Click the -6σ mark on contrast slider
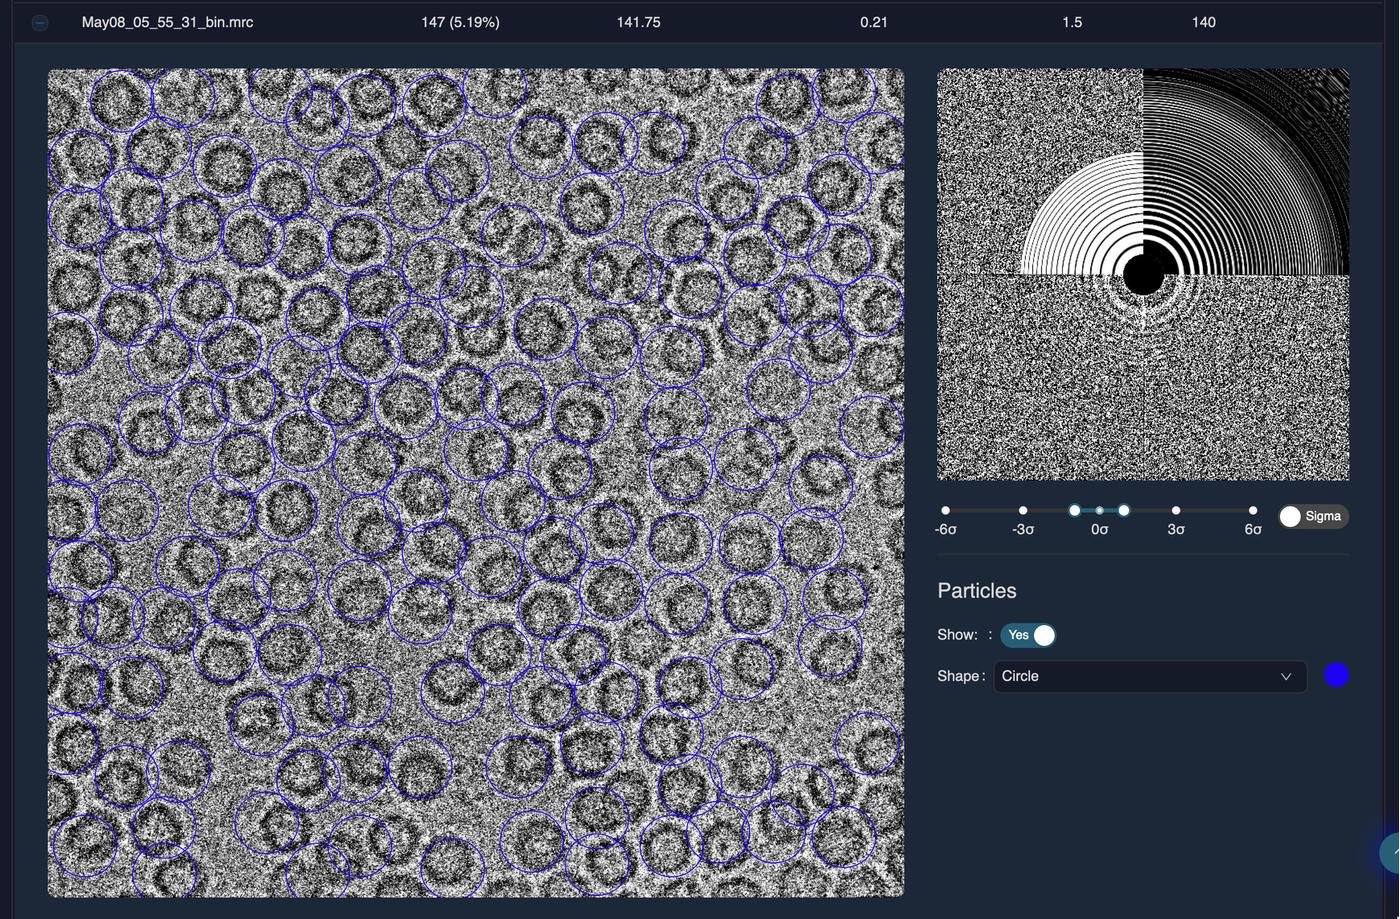 (x=946, y=510)
